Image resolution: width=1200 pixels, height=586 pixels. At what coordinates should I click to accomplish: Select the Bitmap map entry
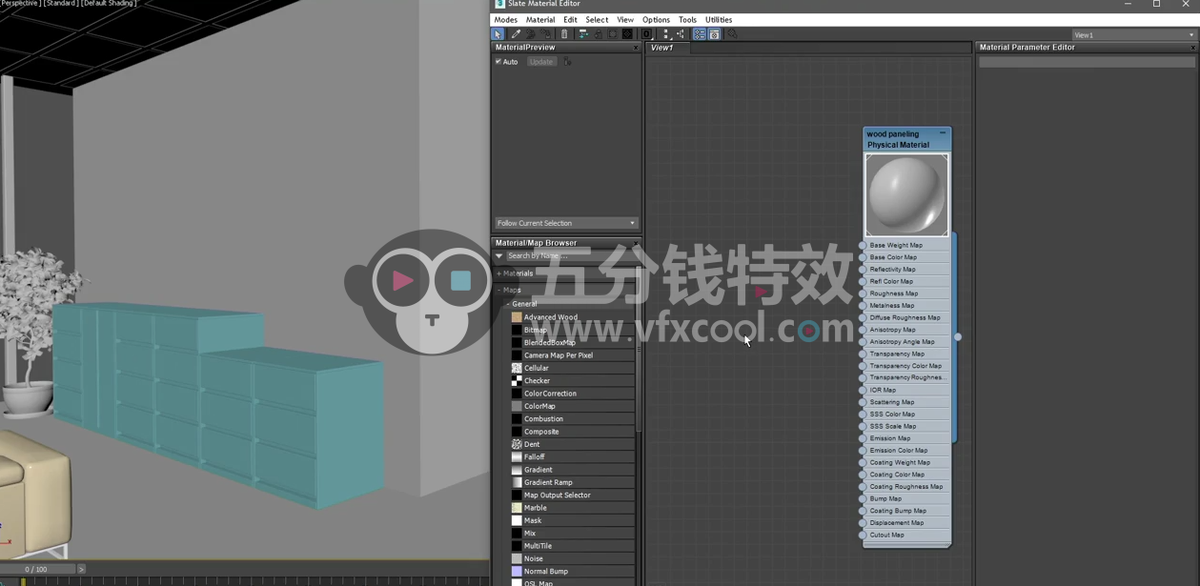[x=572, y=330]
